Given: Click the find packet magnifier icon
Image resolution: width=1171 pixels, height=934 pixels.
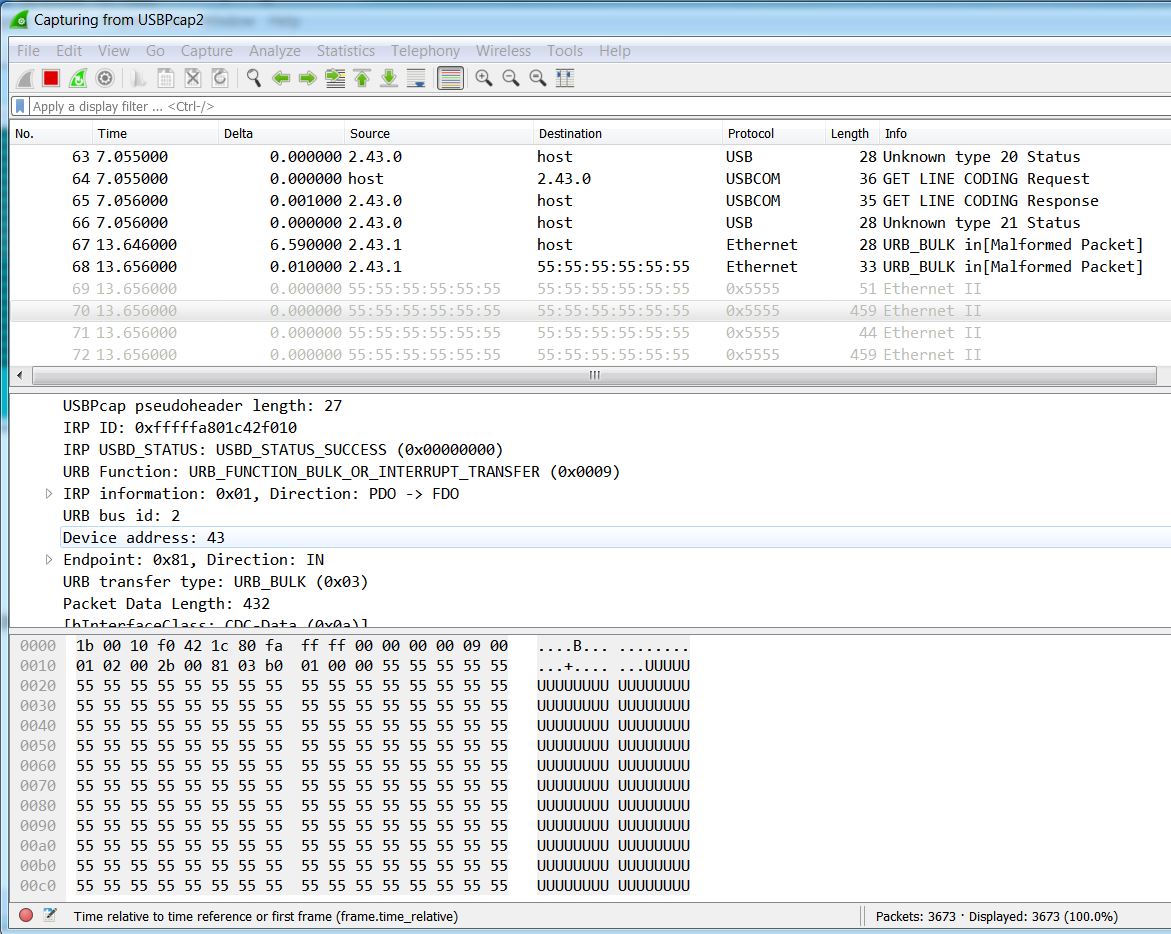Looking at the screenshot, I should click(x=254, y=78).
